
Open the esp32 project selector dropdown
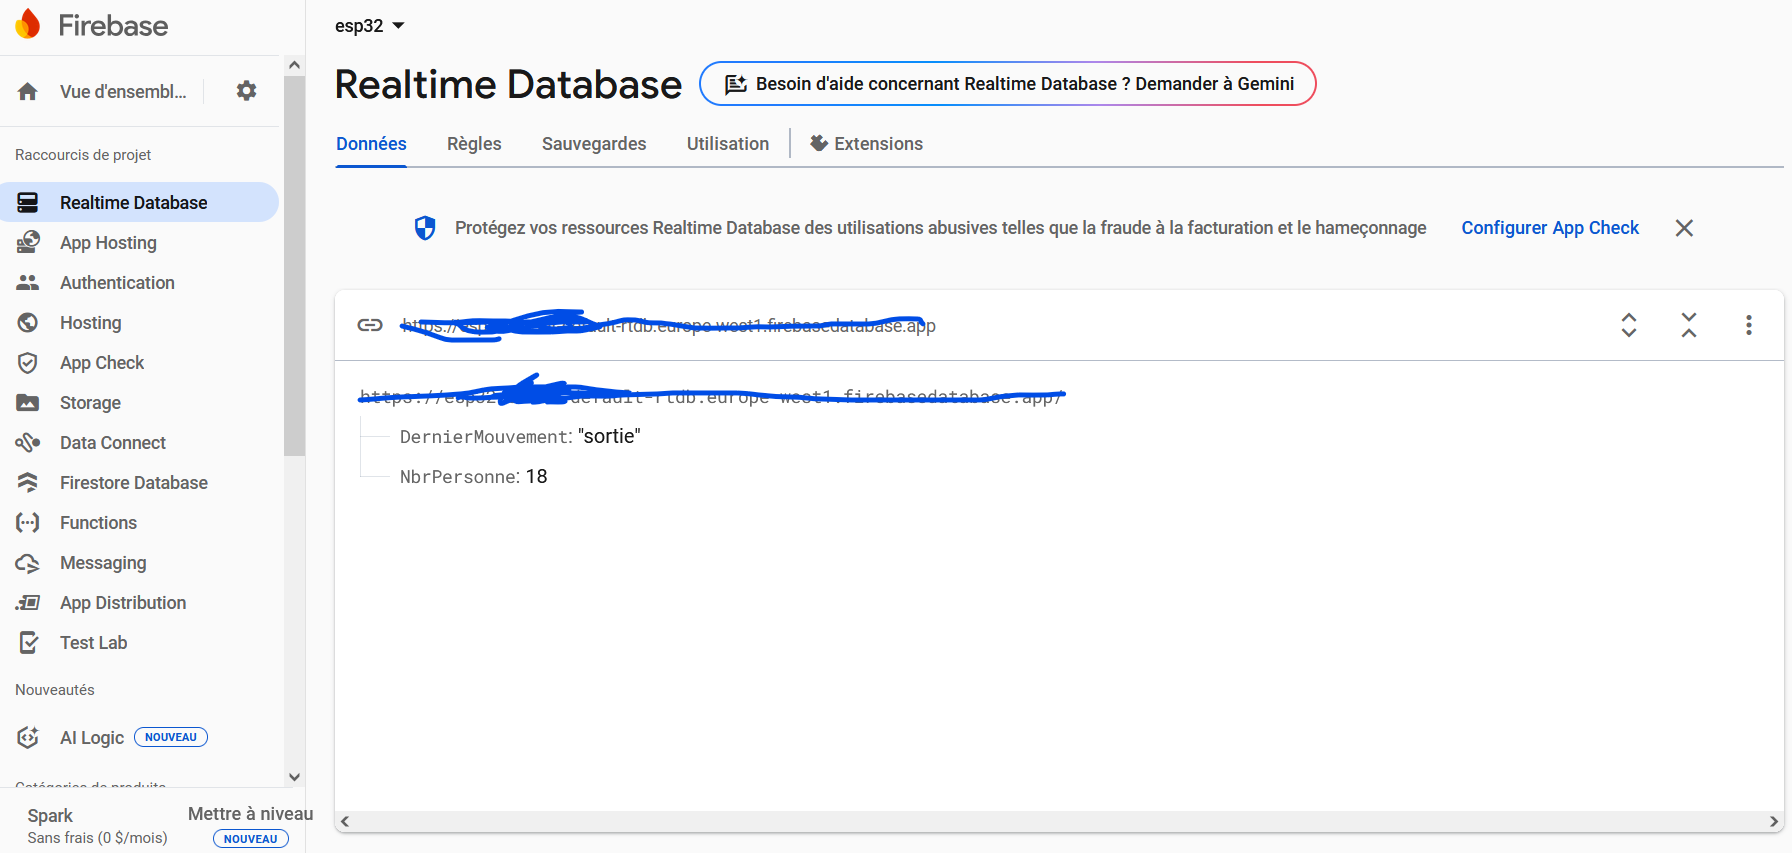pyautogui.click(x=370, y=26)
